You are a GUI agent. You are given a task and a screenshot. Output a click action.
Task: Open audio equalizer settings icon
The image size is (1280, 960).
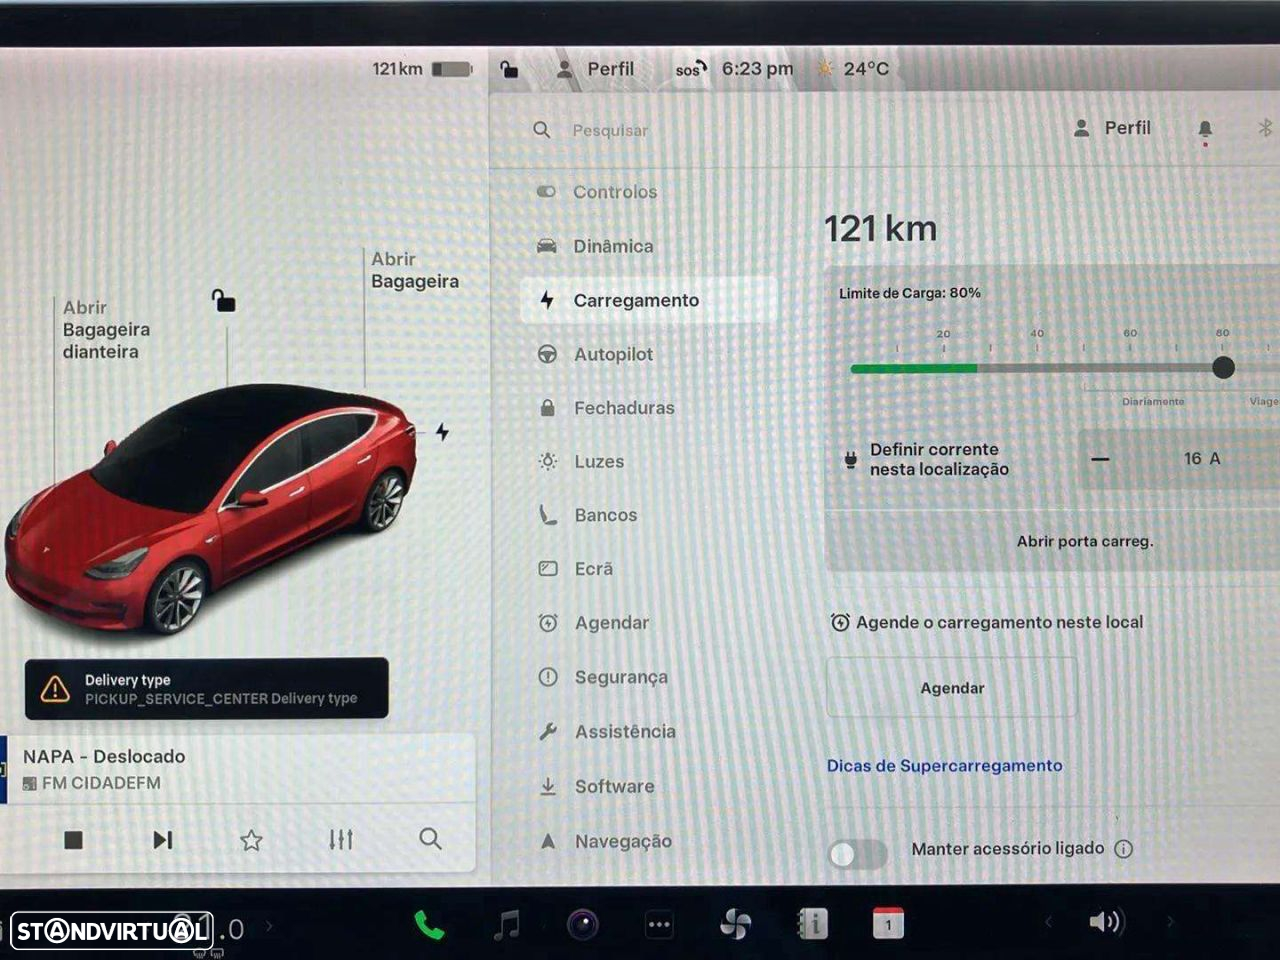pyautogui.click(x=341, y=840)
